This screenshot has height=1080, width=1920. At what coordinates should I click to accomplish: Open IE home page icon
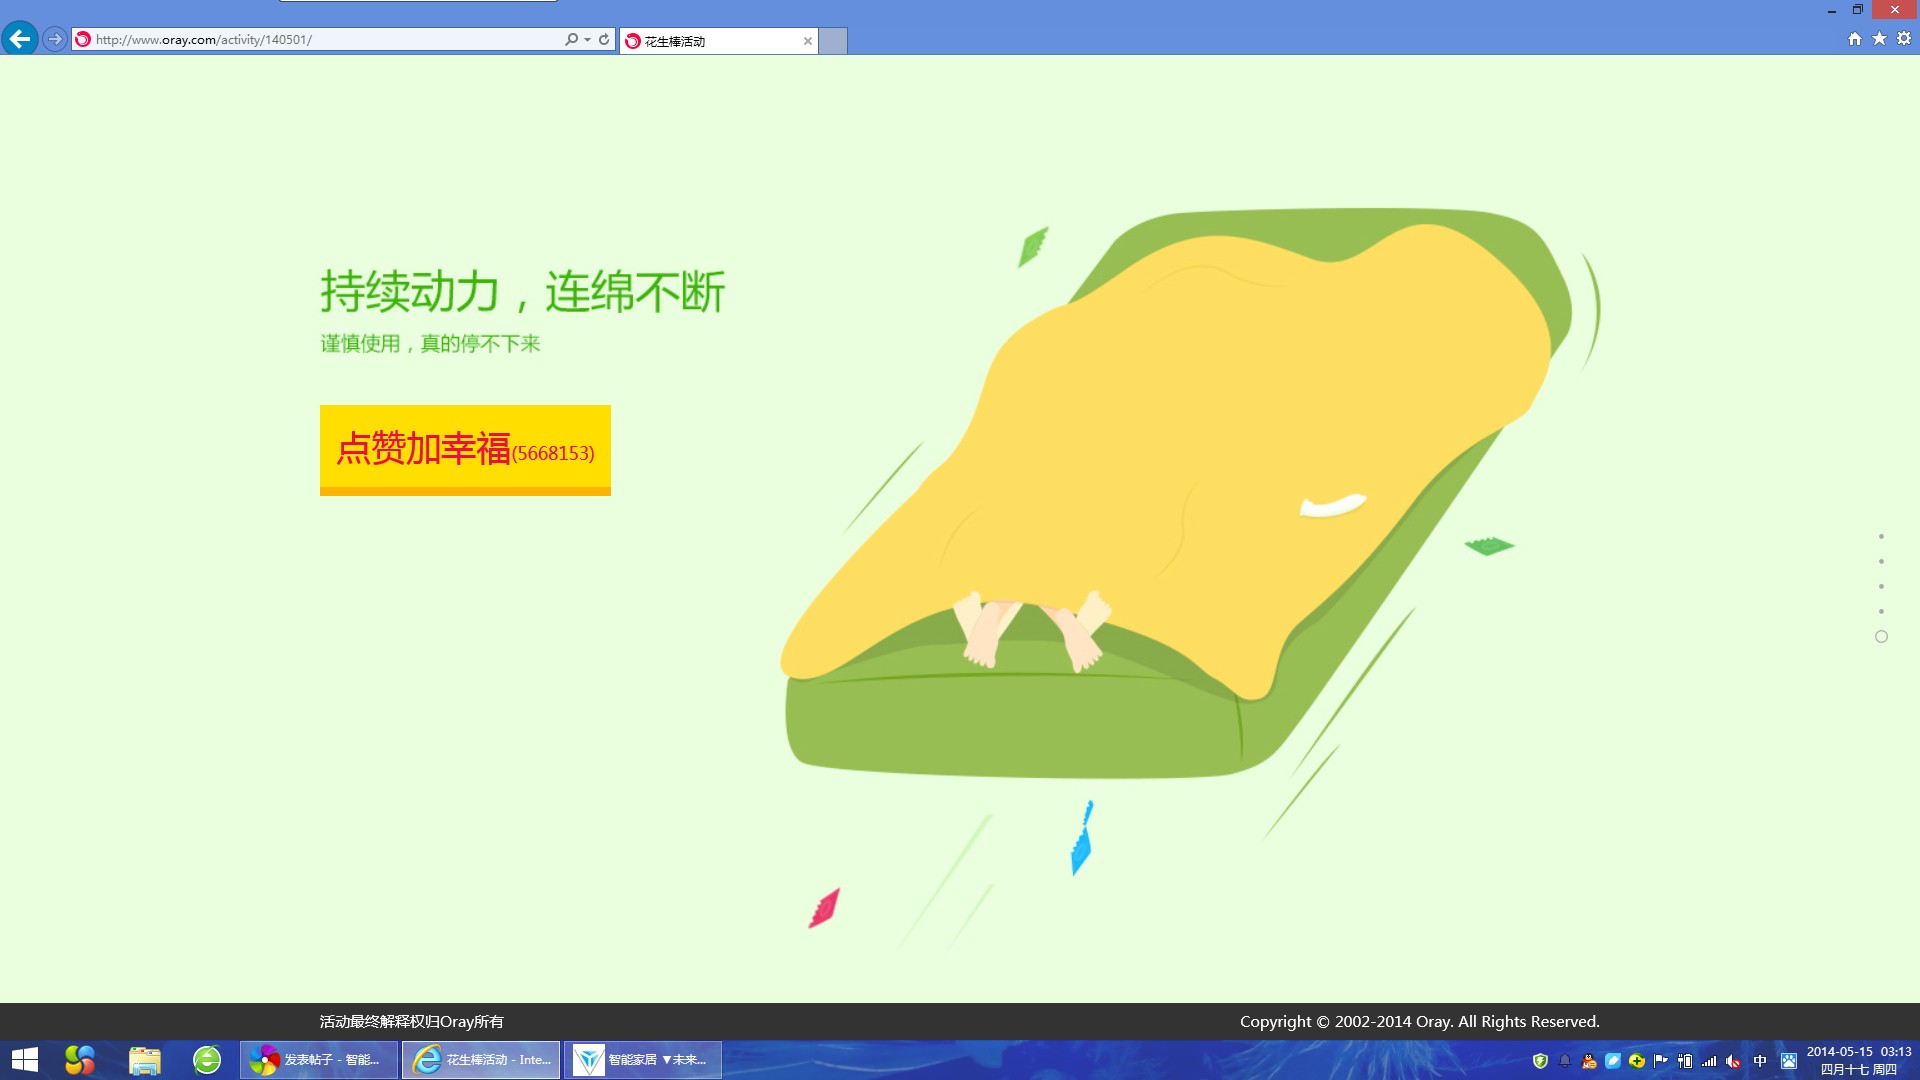1854,38
